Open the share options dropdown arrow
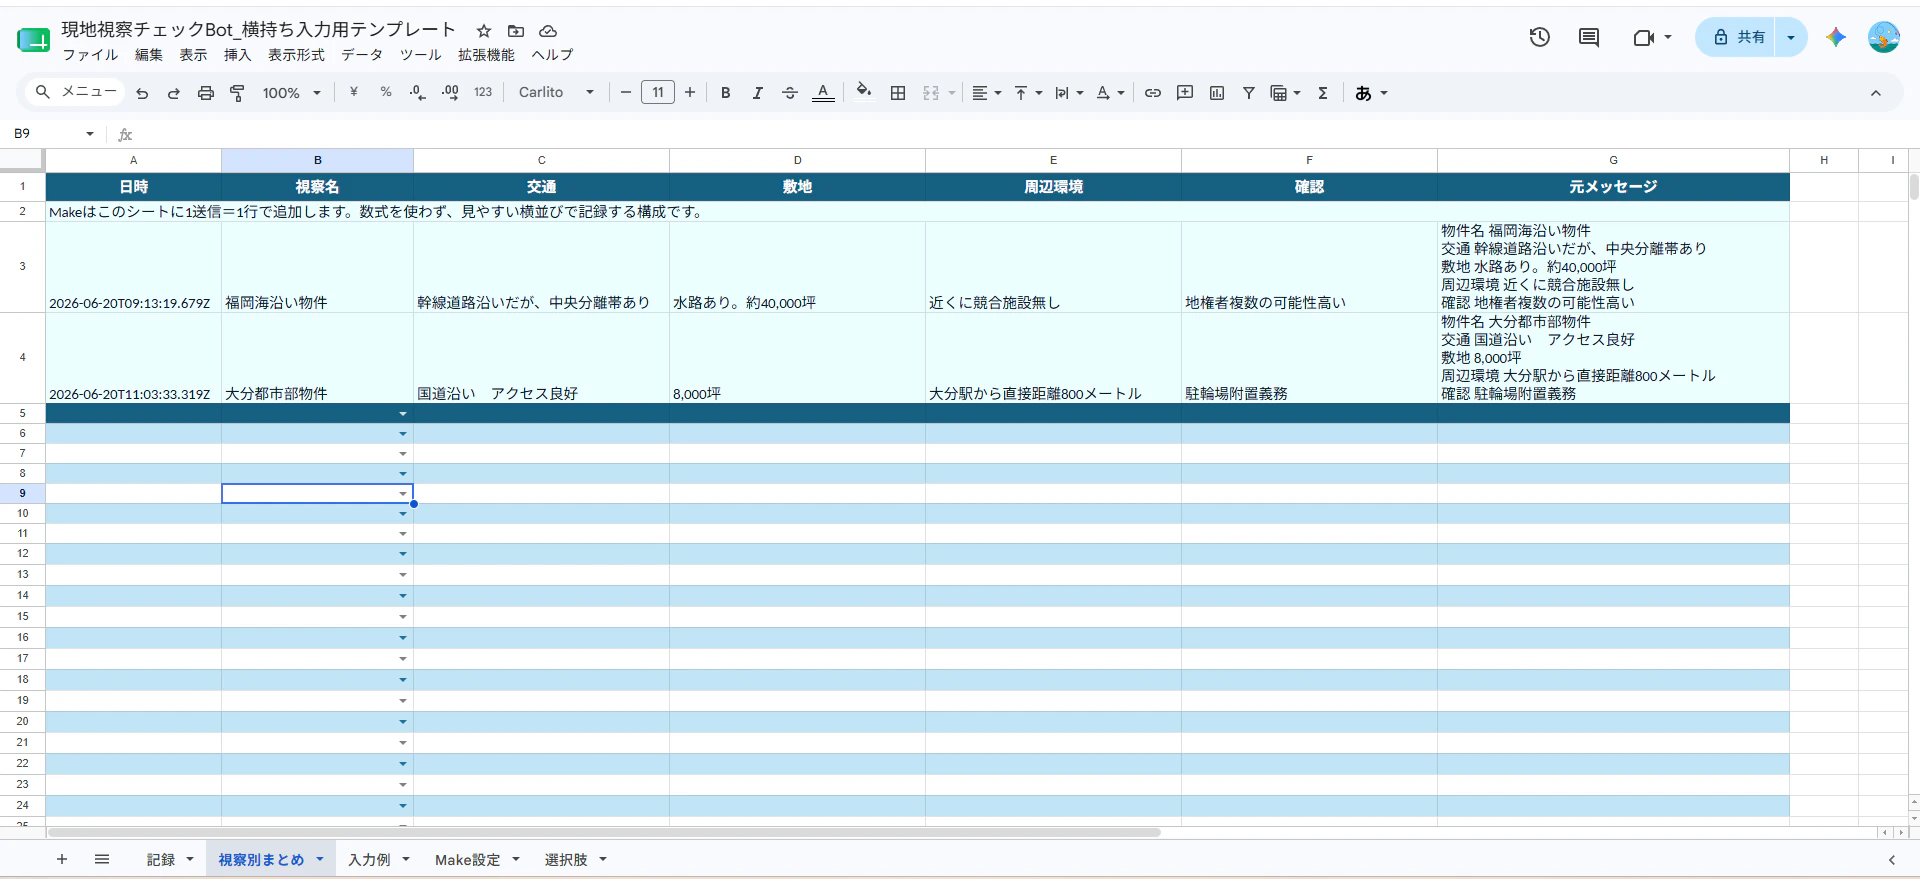 [1791, 37]
